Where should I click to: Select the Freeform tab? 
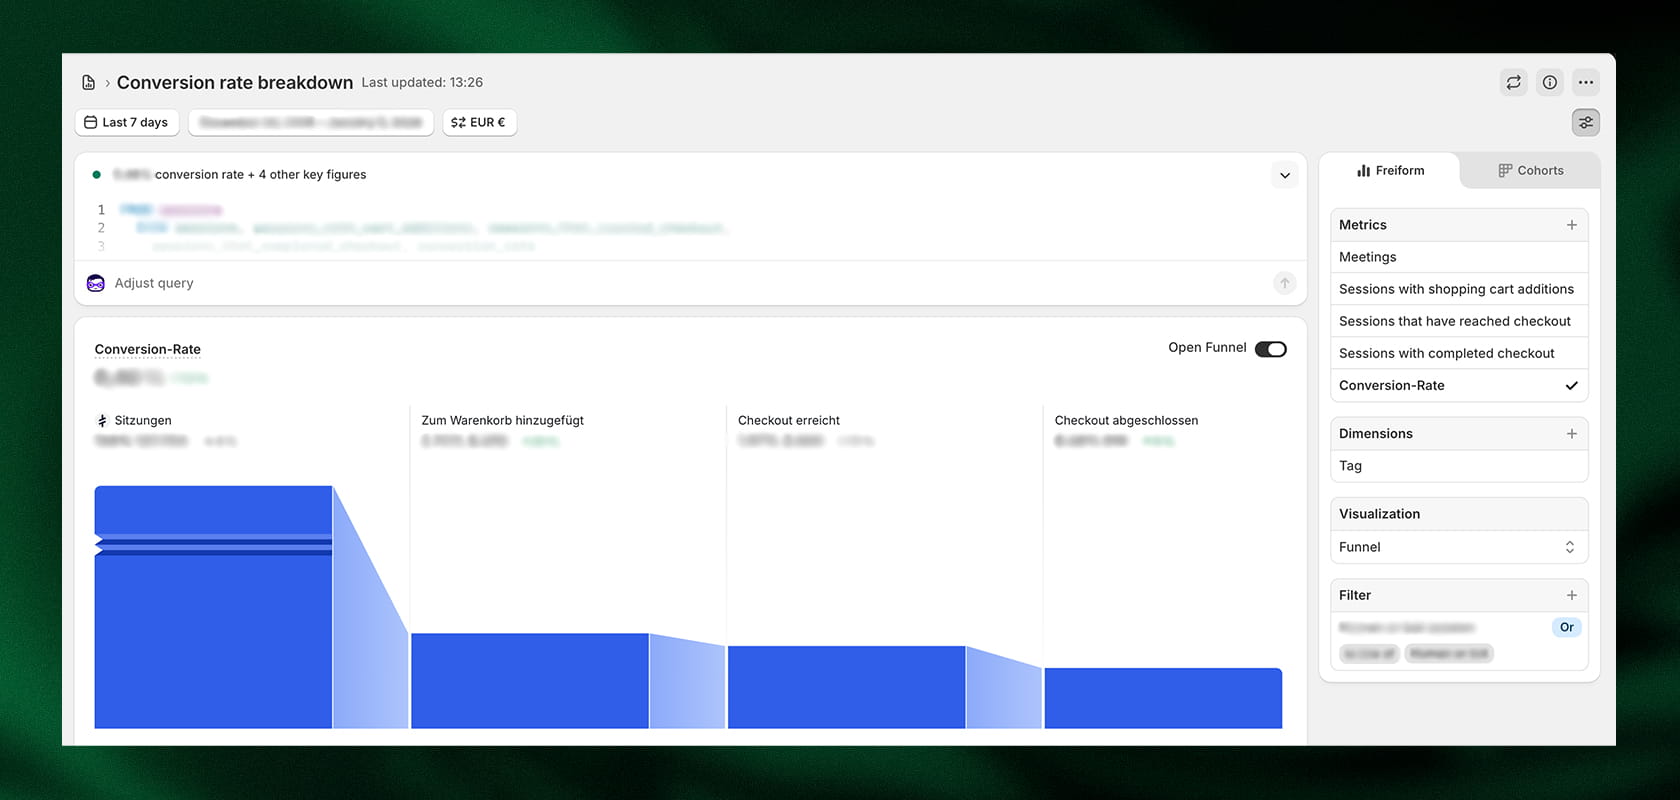[x=1390, y=171]
